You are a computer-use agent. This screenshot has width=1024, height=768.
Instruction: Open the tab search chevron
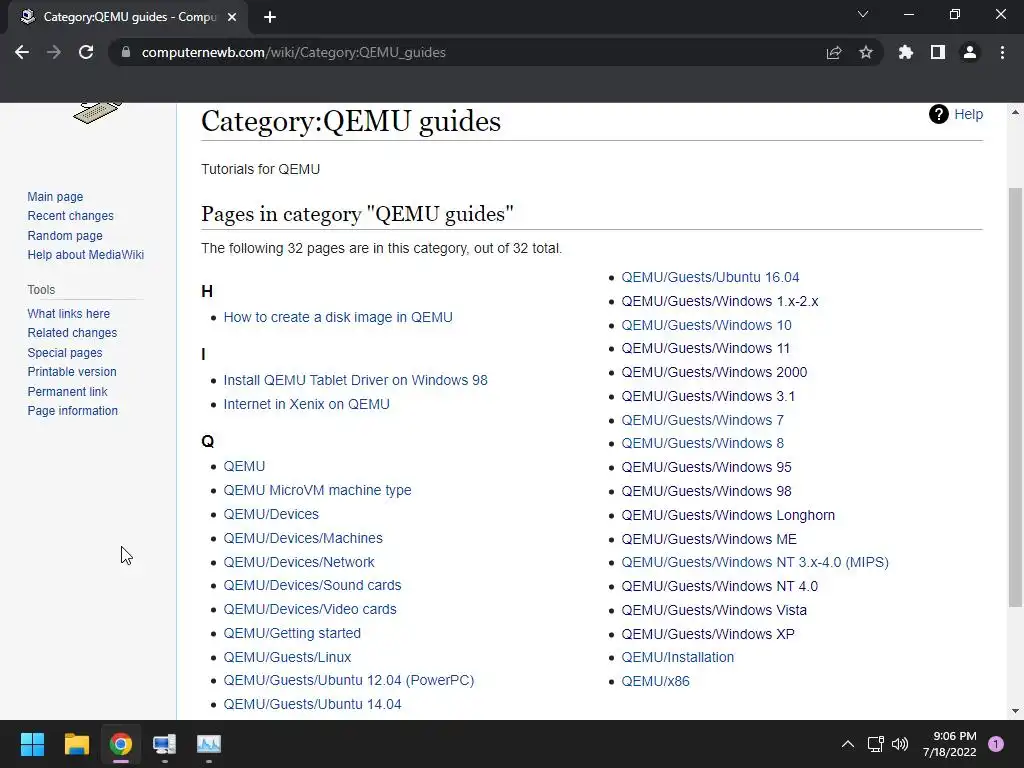click(863, 14)
